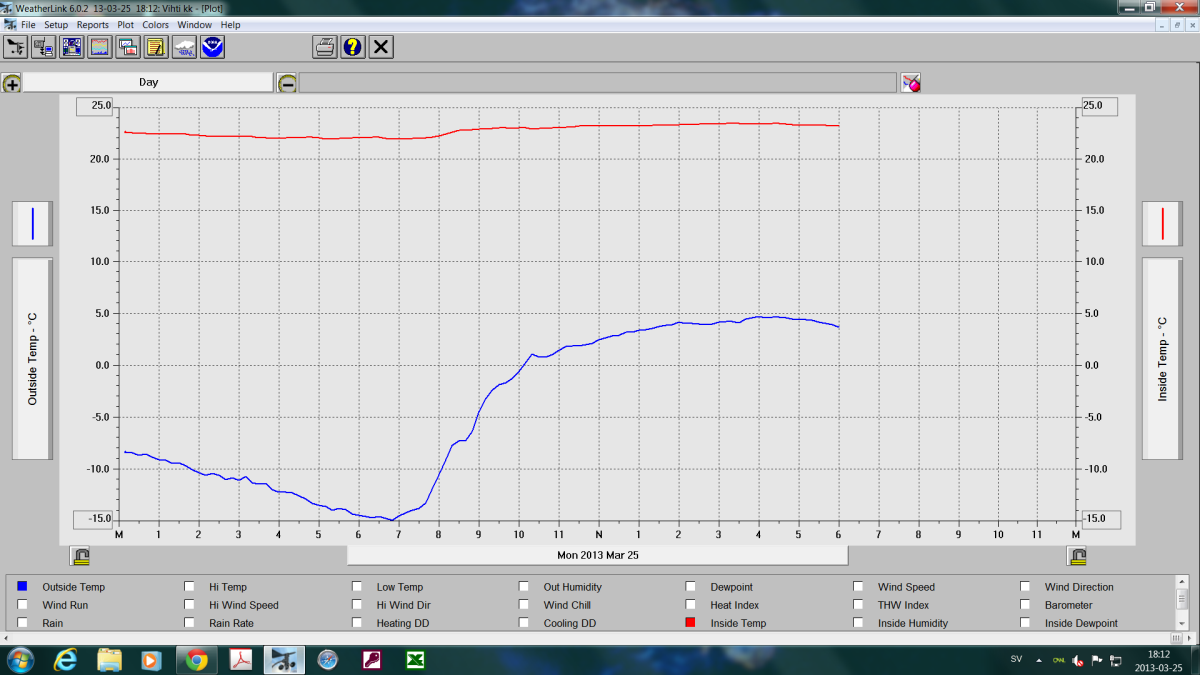Click the blue line color swatch
The image size is (1200, 675).
(x=32, y=223)
